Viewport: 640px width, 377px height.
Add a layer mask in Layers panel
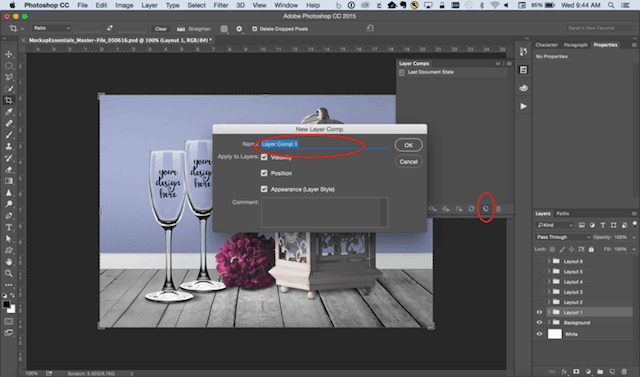(x=576, y=372)
